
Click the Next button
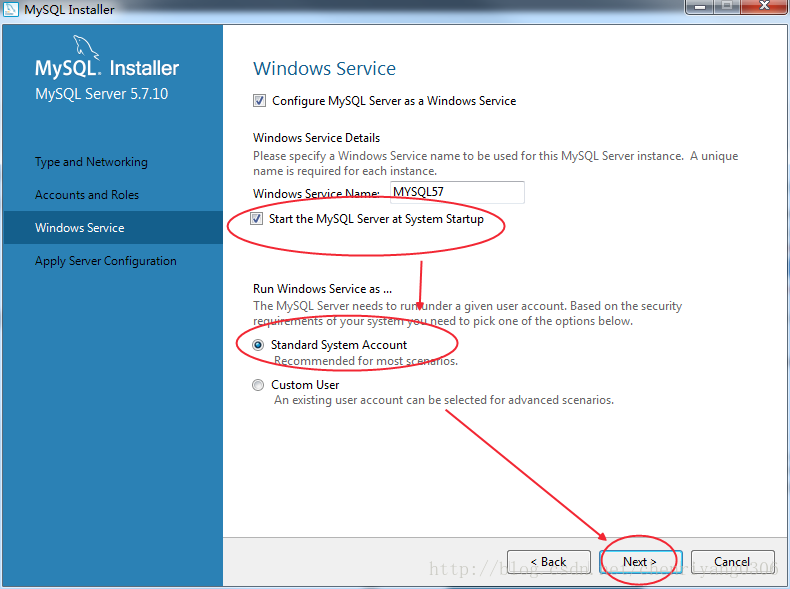[640, 562]
